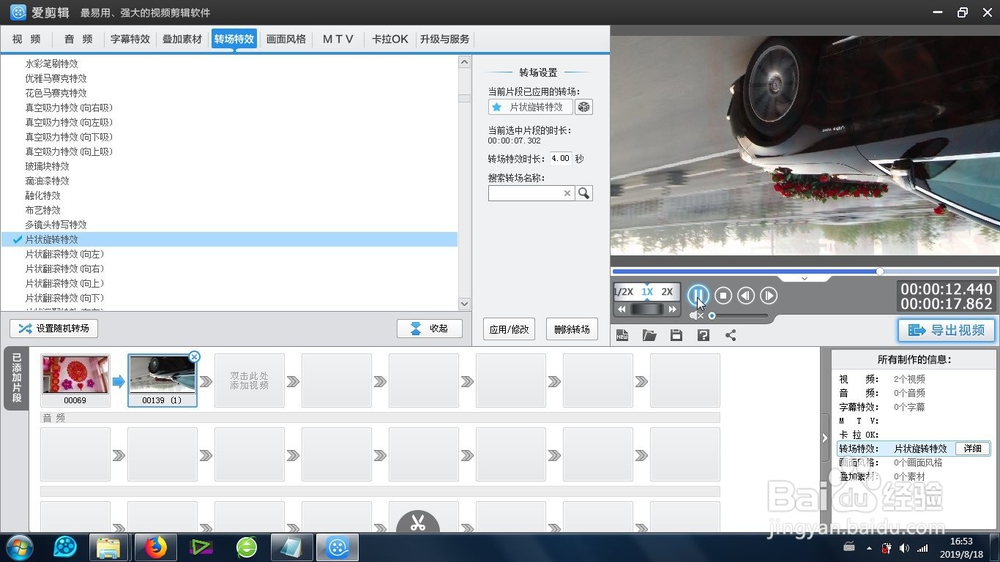The image size is (1000, 562).
Task: Clear the transition search with X
Action: (567, 193)
